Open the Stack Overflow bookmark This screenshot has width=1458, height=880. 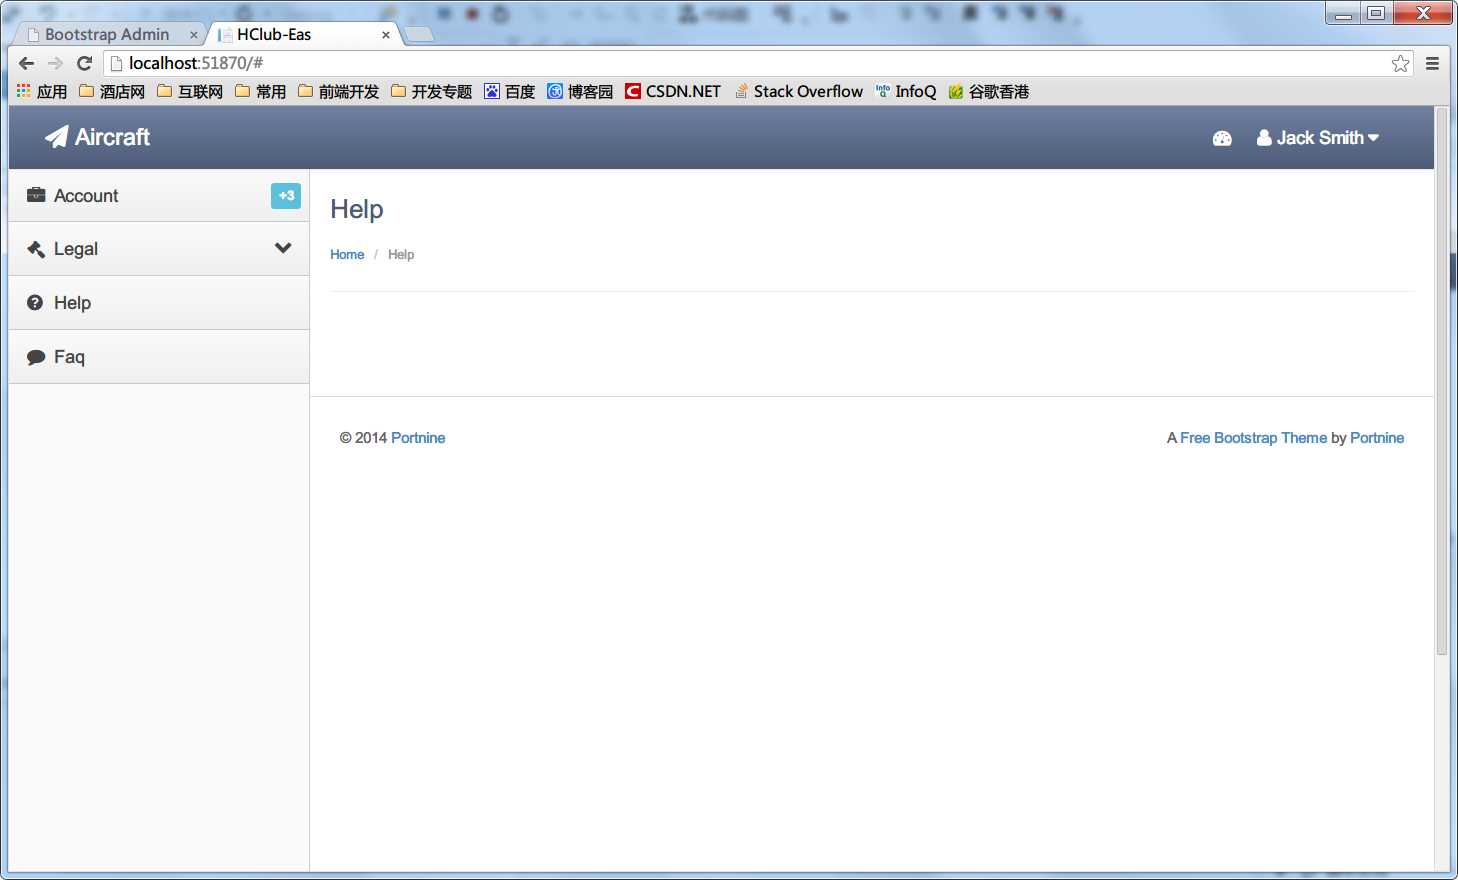point(798,91)
